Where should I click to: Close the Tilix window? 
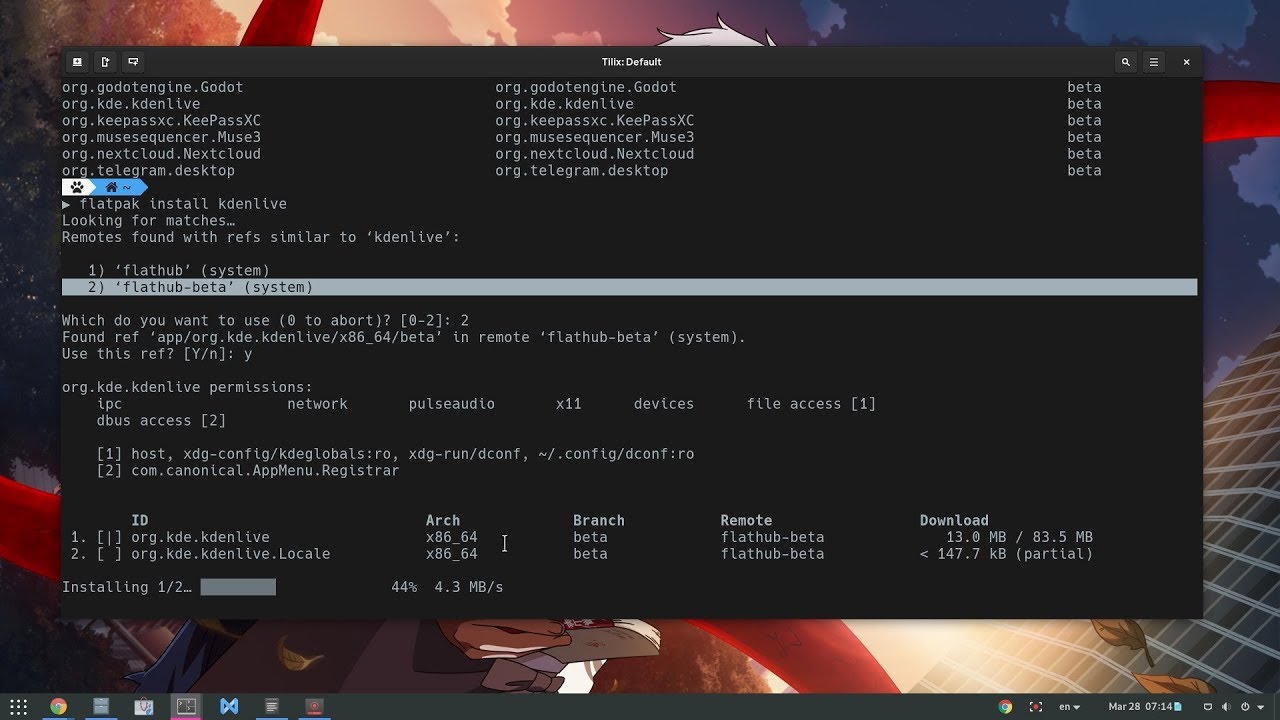click(1186, 62)
